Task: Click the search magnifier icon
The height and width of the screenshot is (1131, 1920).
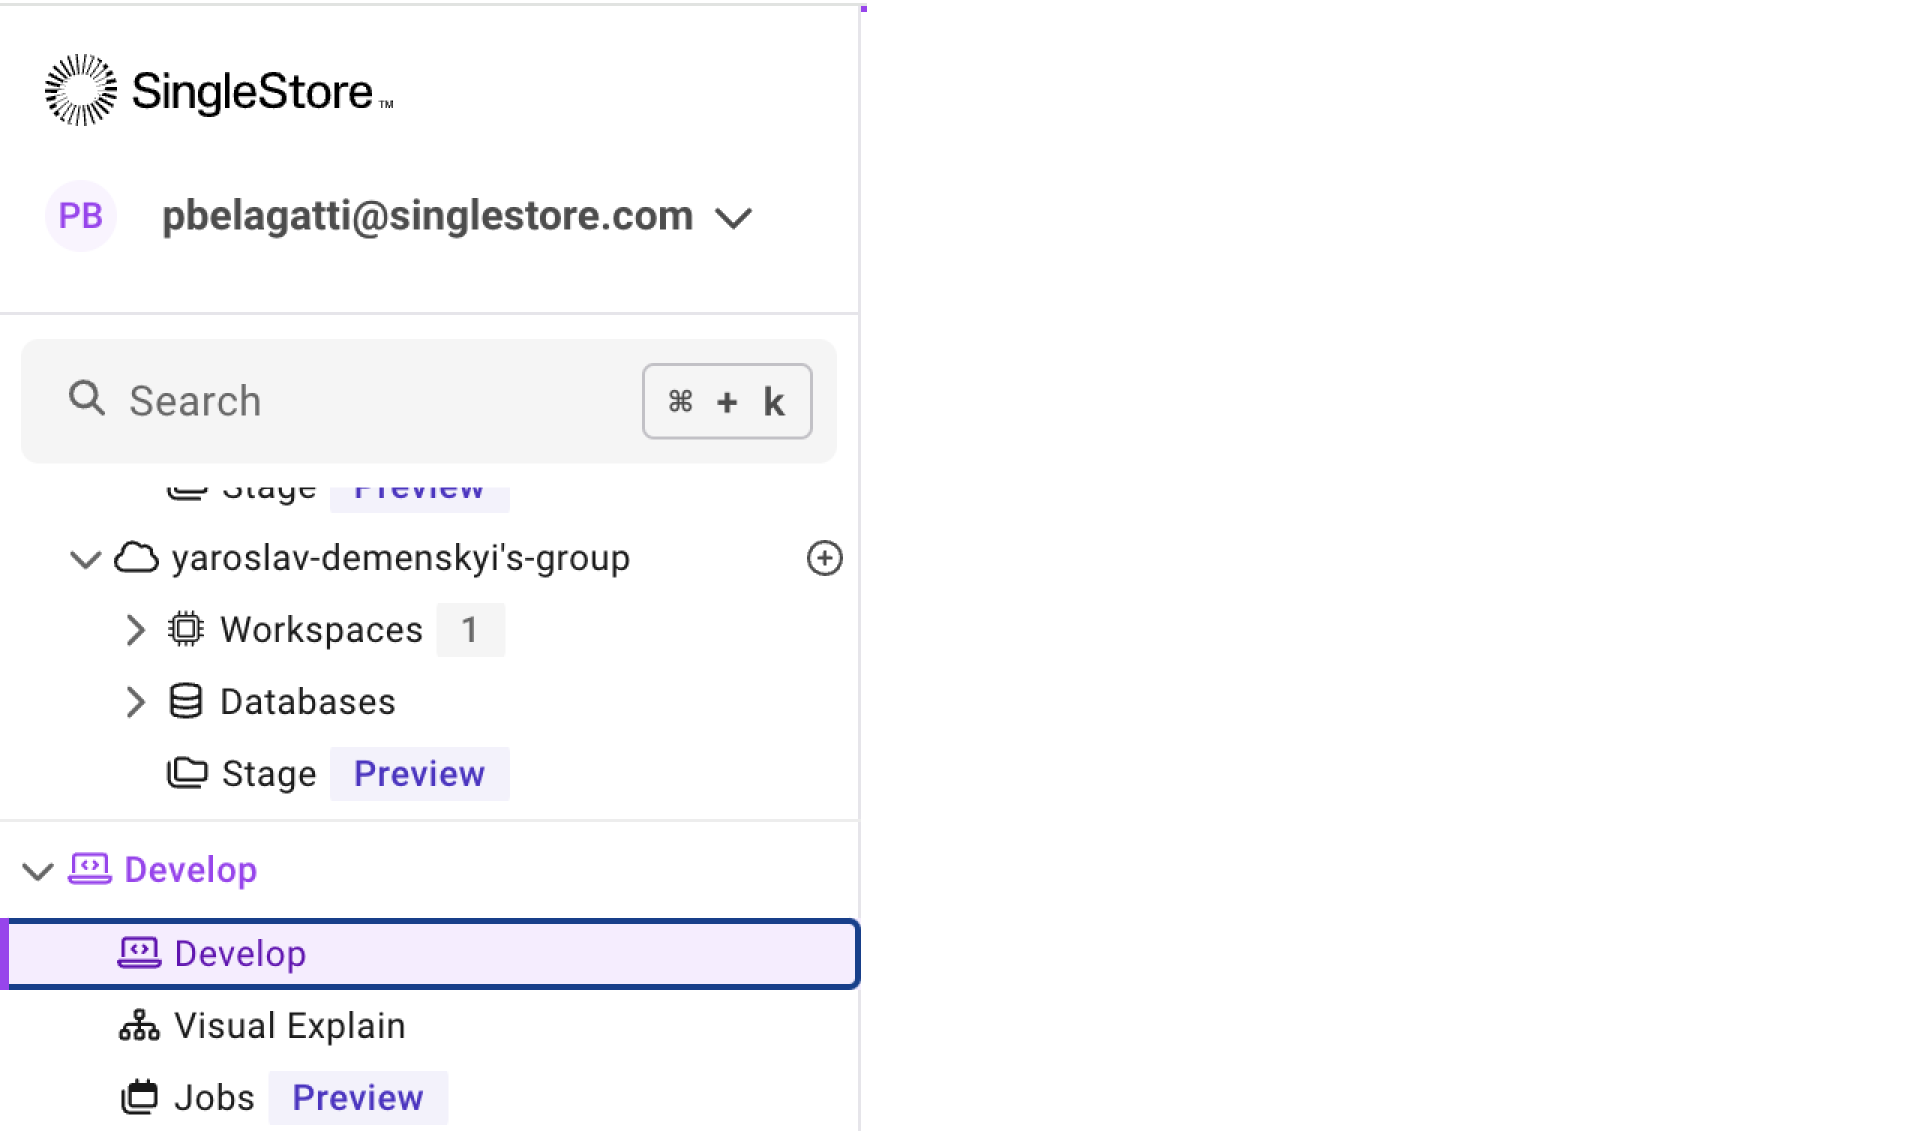Action: click(86, 398)
